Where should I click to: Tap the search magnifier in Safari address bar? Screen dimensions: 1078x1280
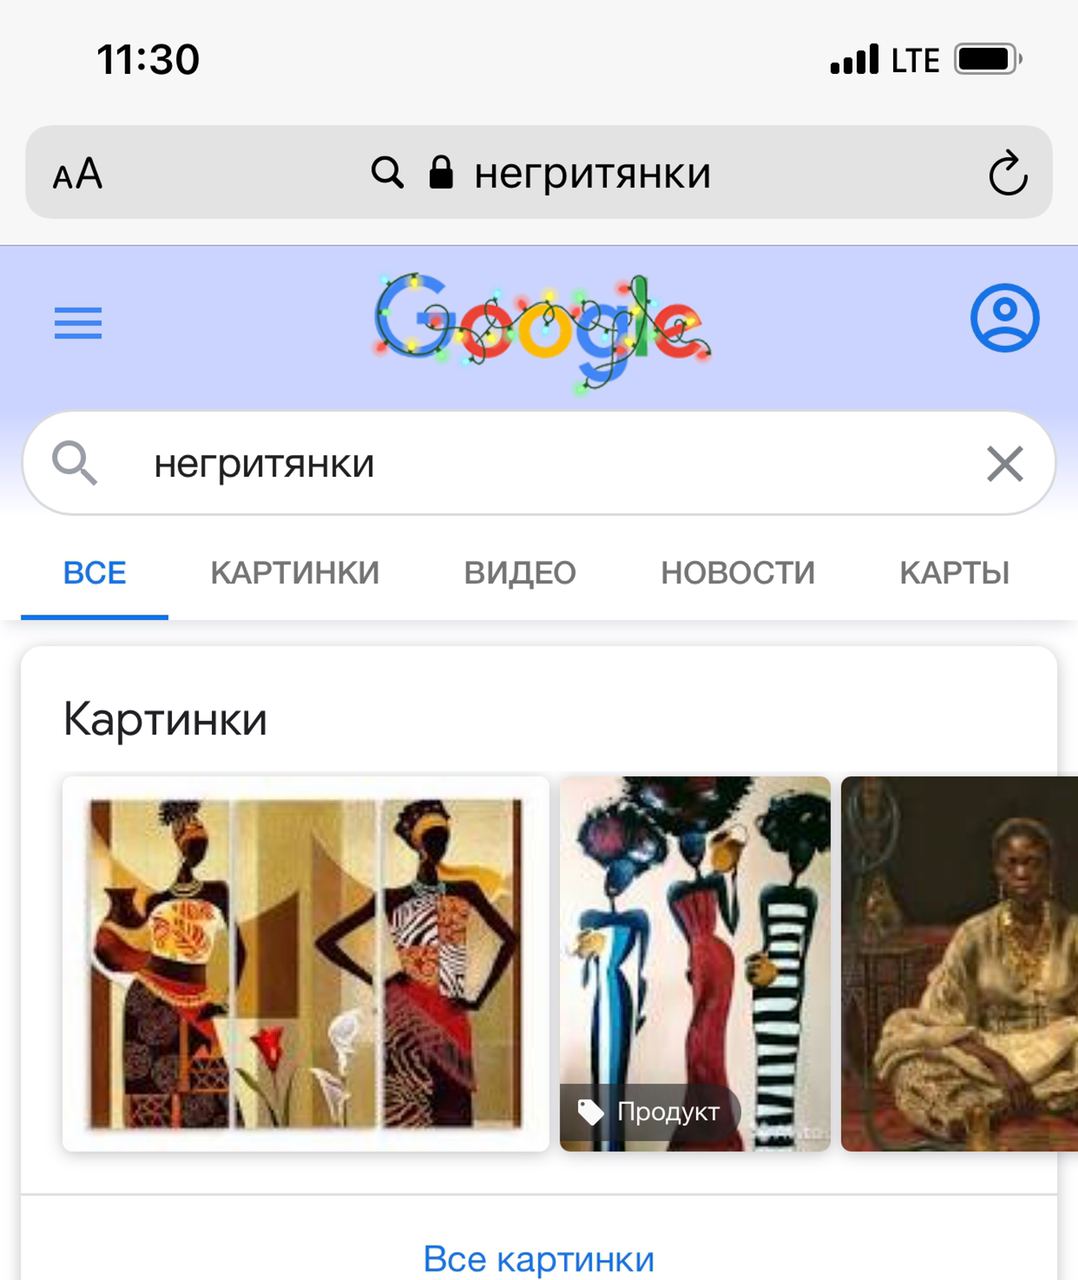(387, 173)
